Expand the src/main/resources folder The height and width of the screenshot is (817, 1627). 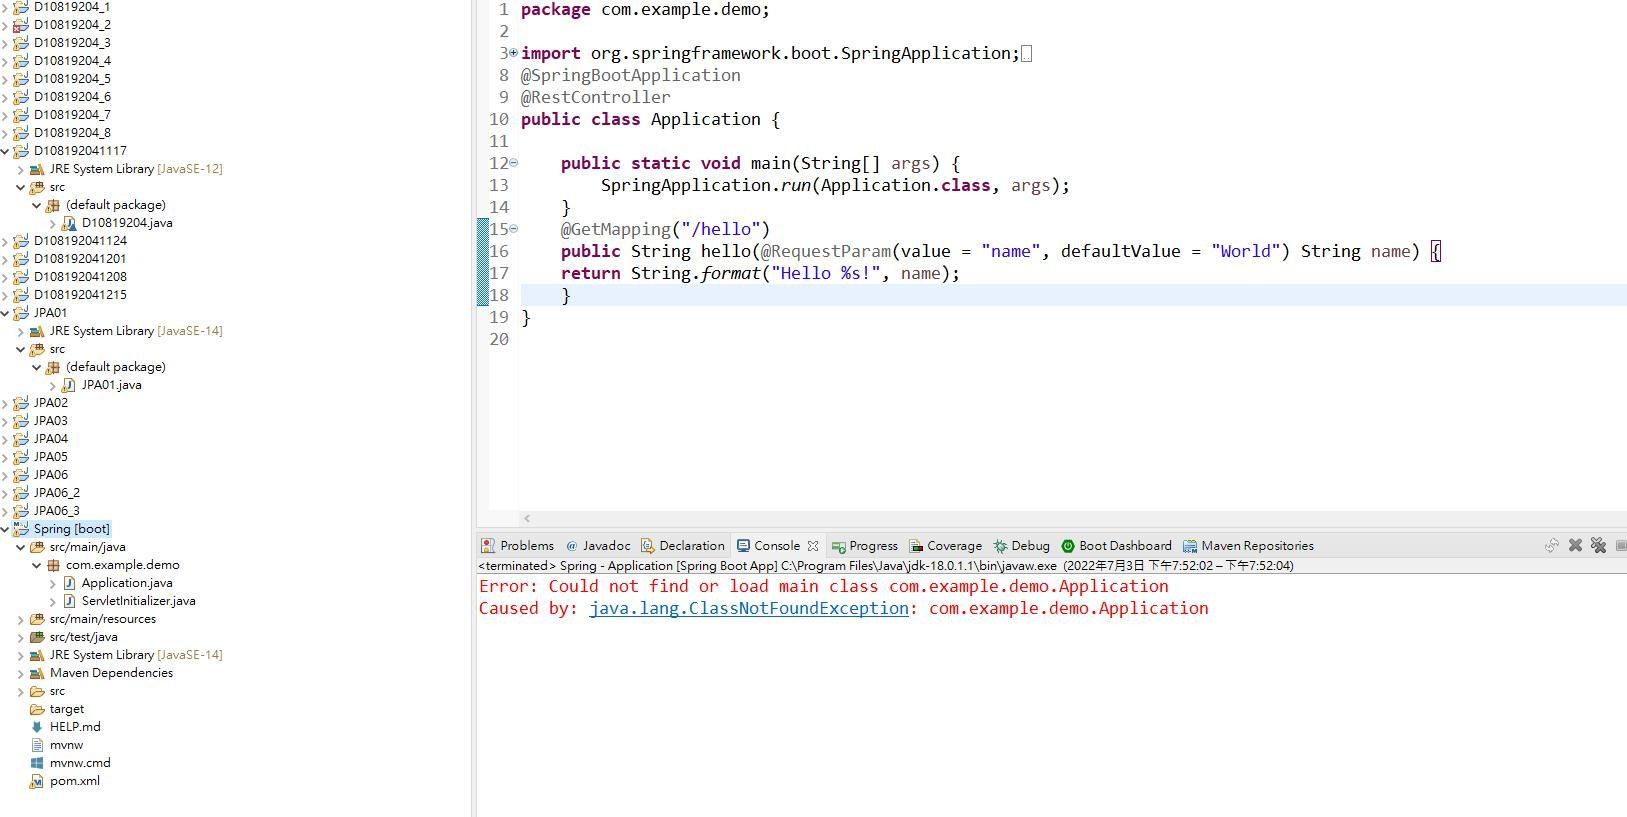(20, 619)
